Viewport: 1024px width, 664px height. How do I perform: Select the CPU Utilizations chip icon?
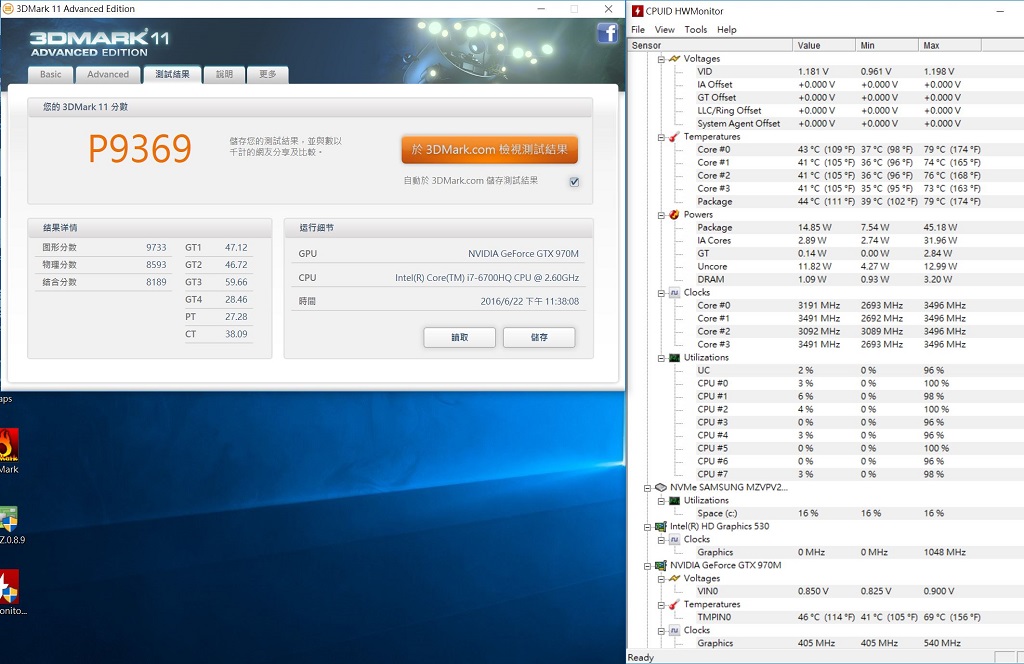pyautogui.click(x=675, y=358)
